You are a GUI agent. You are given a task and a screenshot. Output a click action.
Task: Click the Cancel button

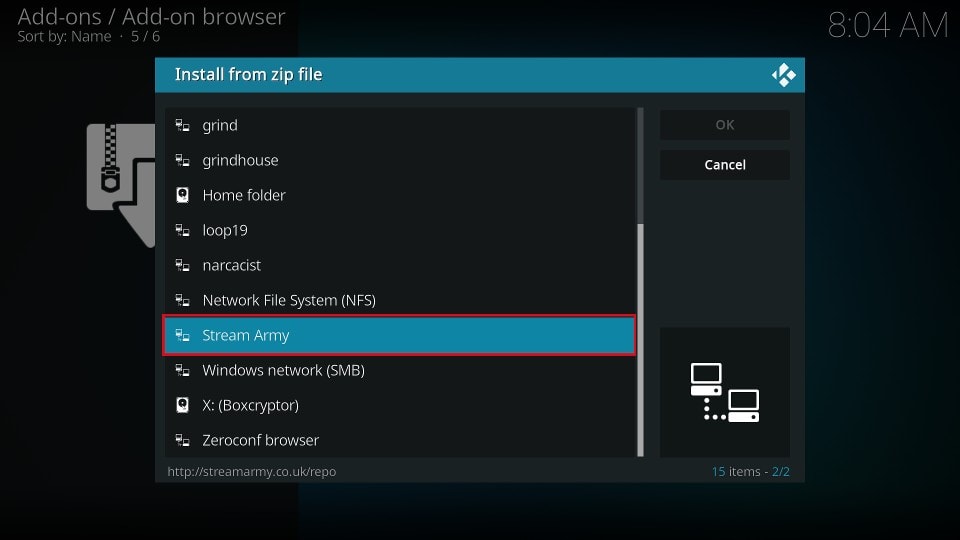(725, 165)
